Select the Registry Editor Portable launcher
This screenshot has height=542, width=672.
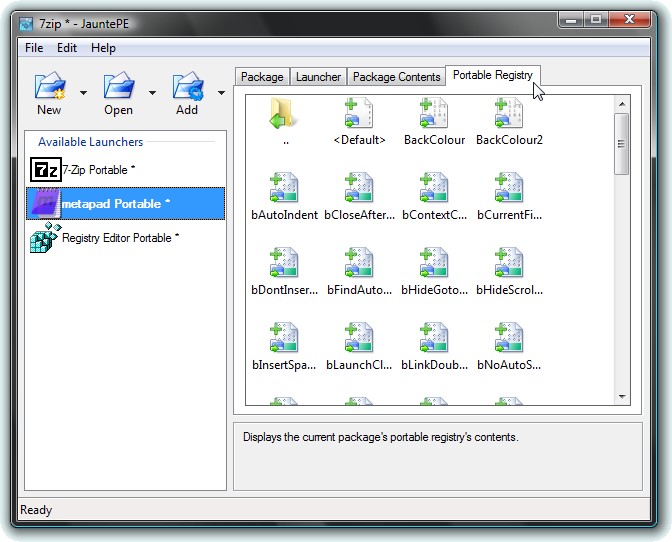click(x=120, y=238)
